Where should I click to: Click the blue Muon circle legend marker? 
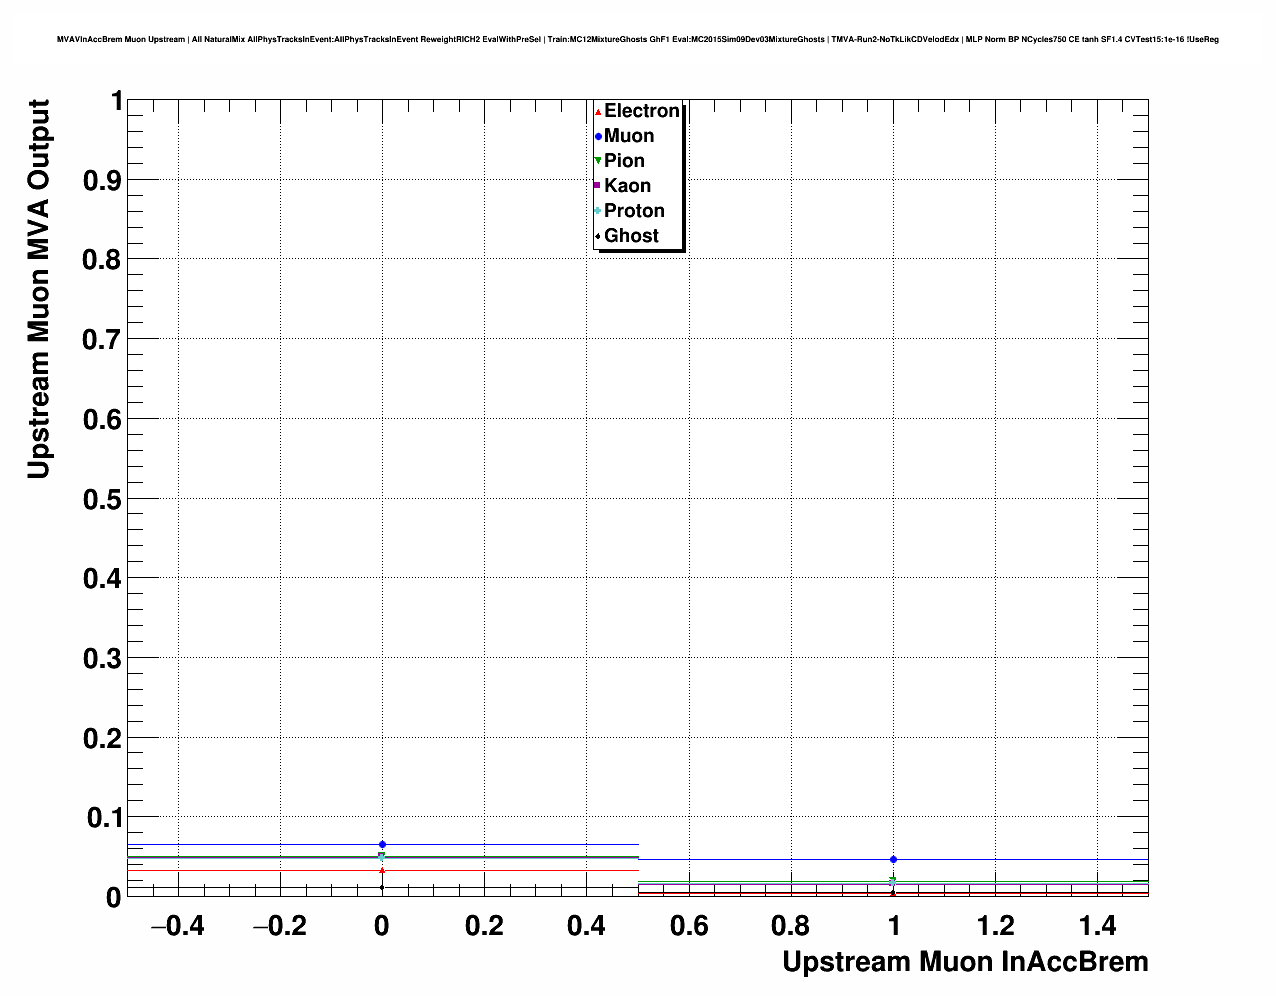coord(598,137)
